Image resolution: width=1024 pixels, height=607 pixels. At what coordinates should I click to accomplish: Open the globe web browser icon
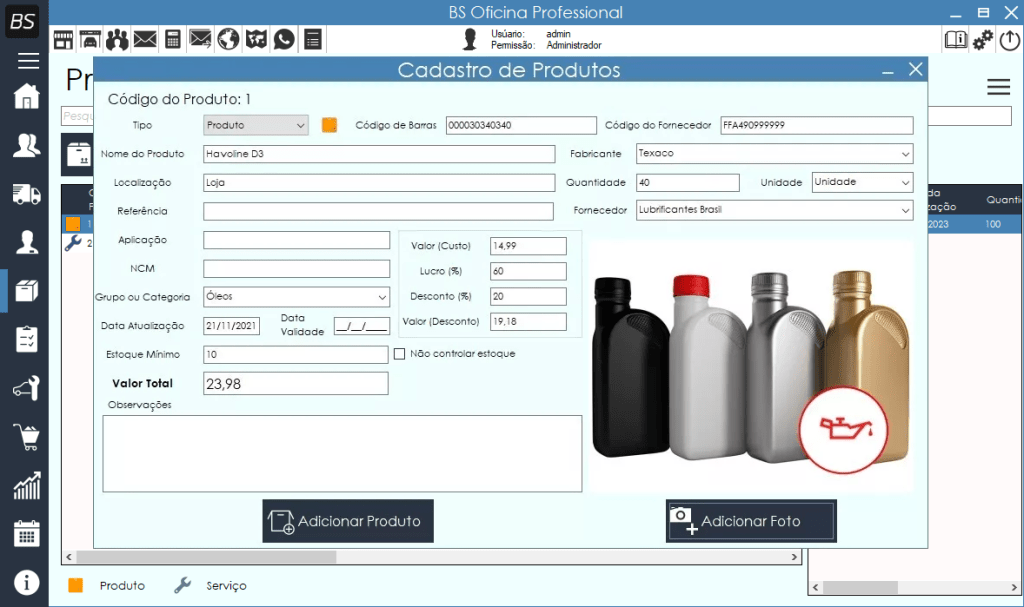[228, 39]
